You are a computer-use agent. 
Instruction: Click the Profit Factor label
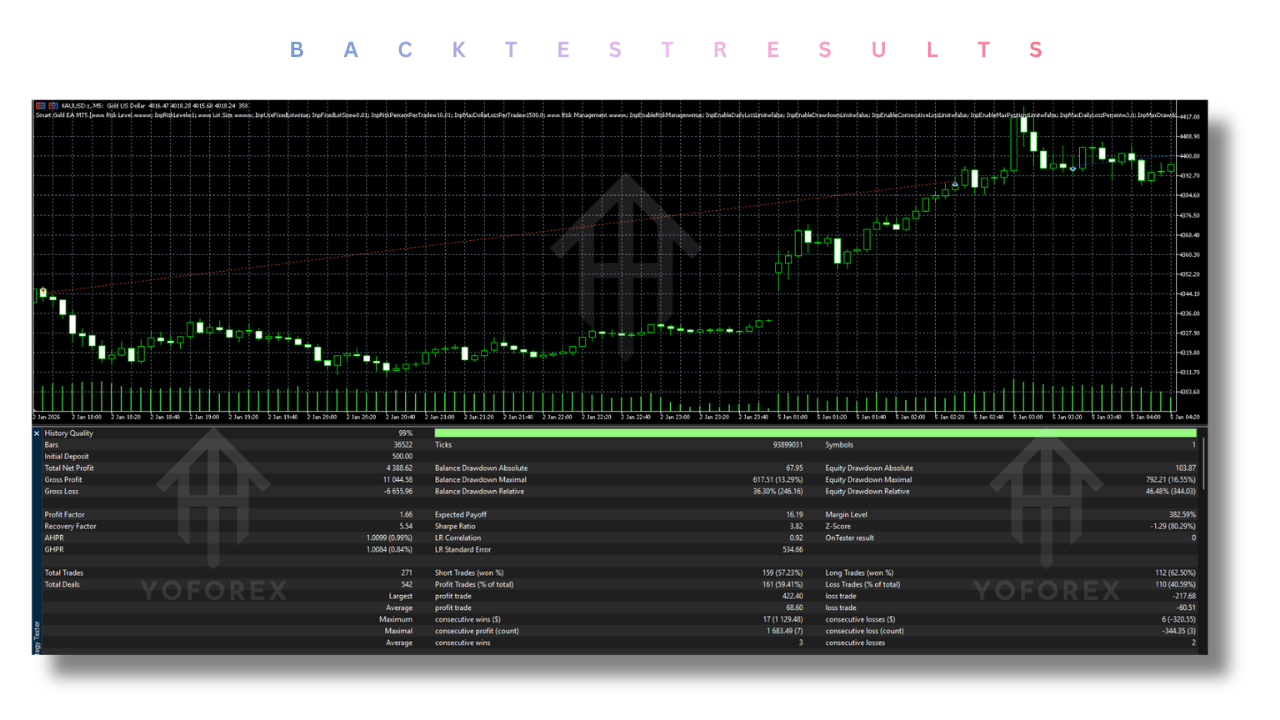click(x=65, y=515)
